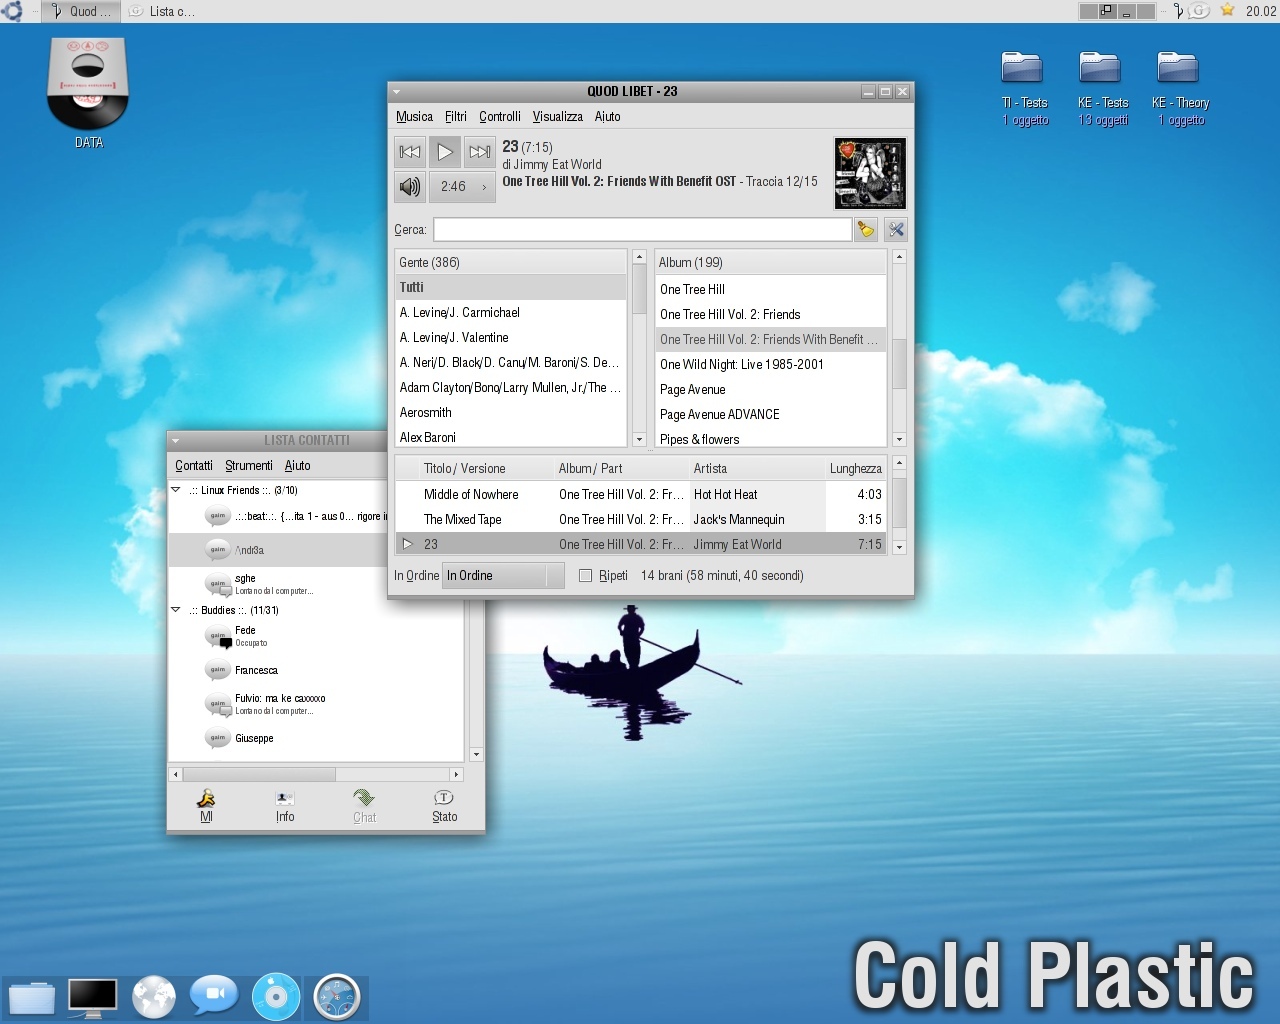Select contact Fede in Buddies
This screenshot has width=1280, height=1024.
click(x=315, y=636)
